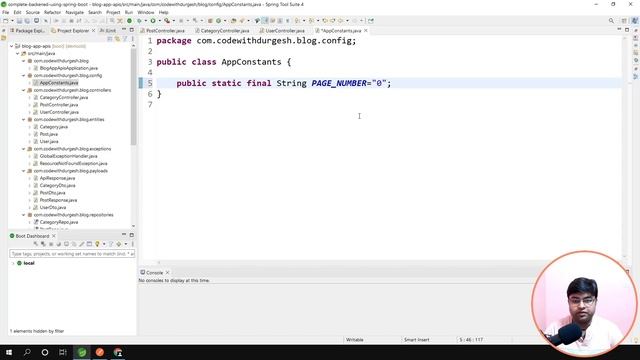Open the Open Perspective icon at top right
Image resolution: width=640 pixels, height=360 pixels.
[x=624, y=21]
